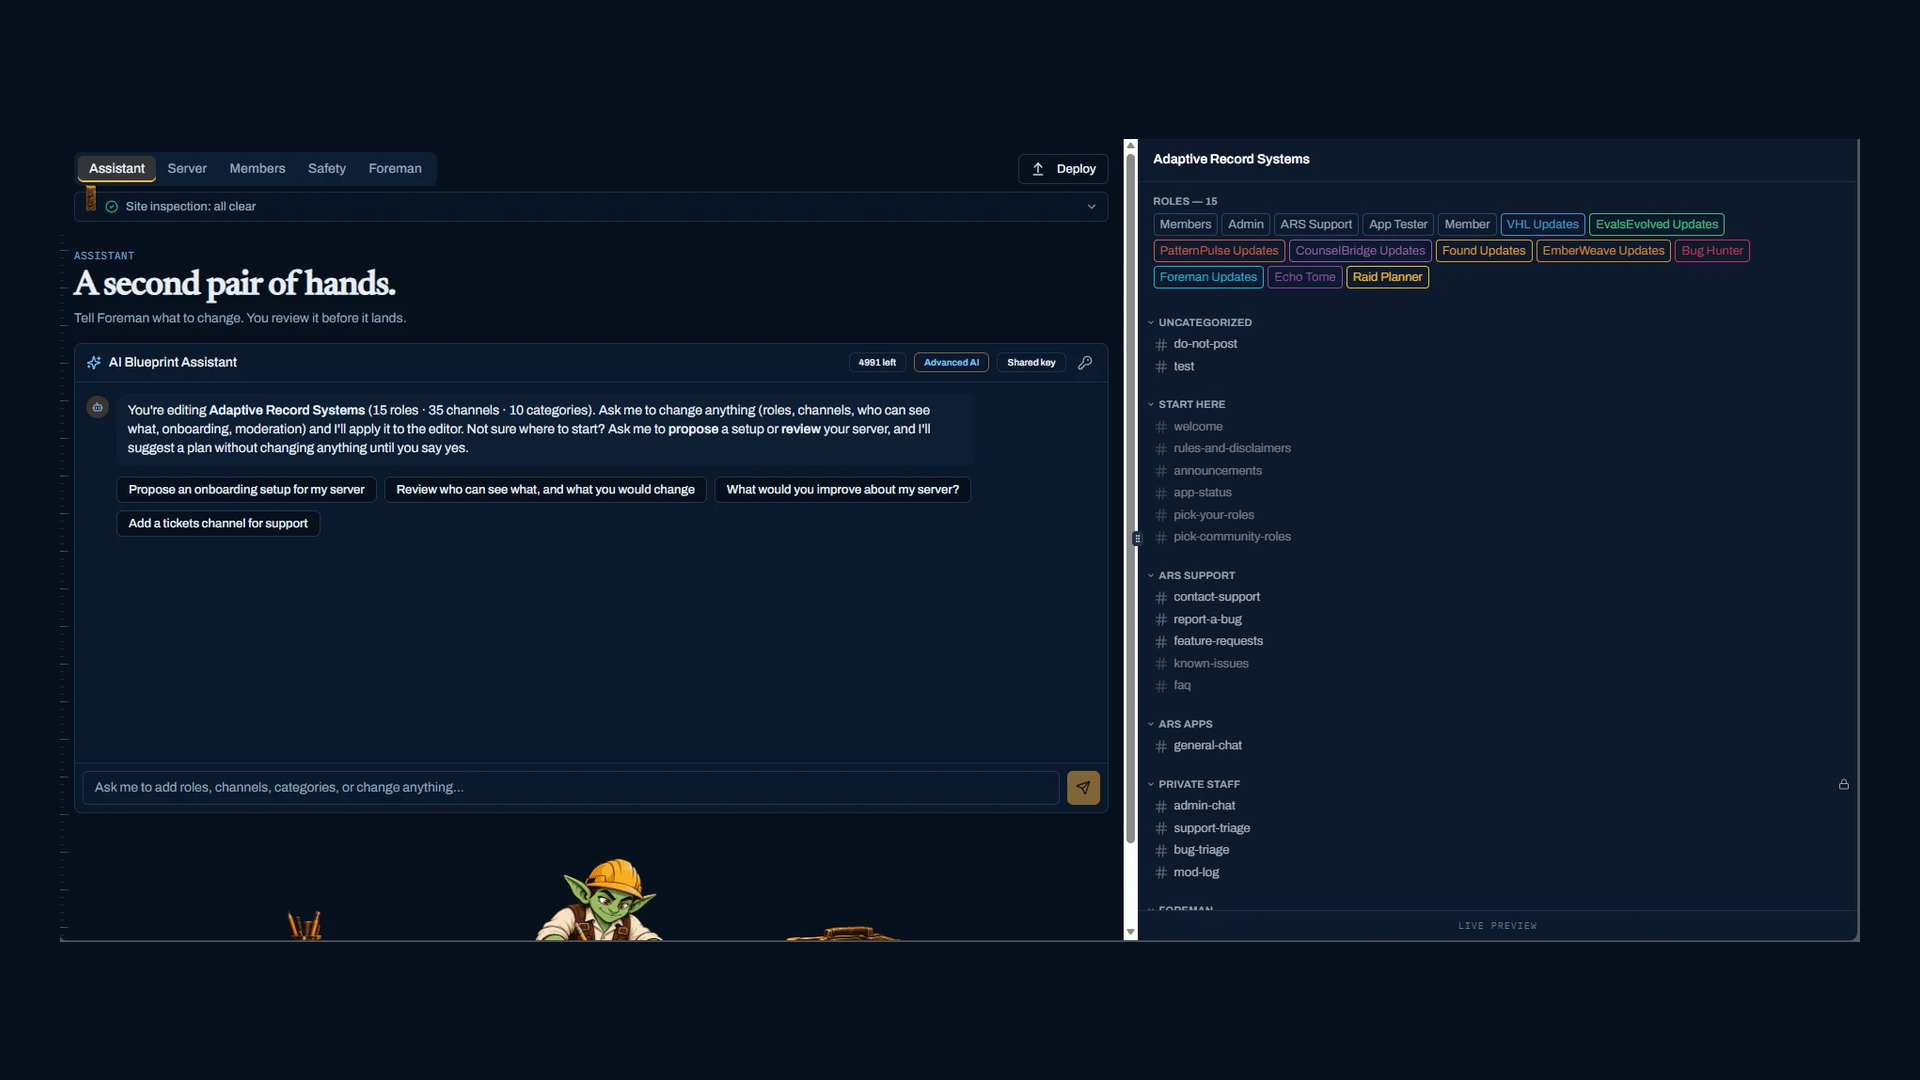Click the sparkle icon beside AI Blueprint Assistant
1920x1080 pixels.
94,363
